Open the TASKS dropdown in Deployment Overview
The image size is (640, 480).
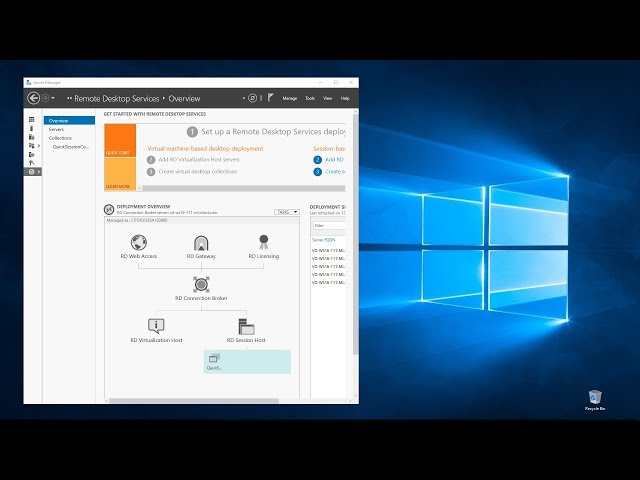pos(287,212)
